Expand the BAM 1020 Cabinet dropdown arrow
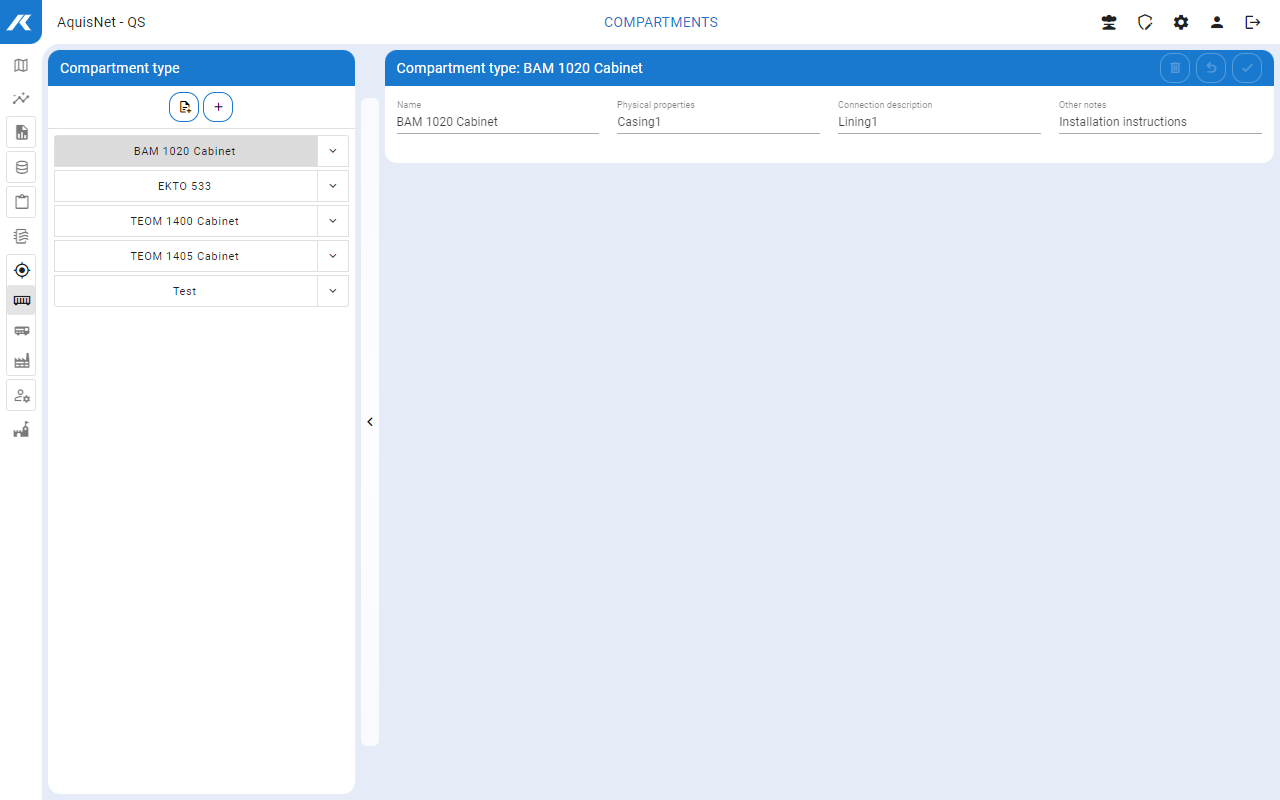 tap(333, 151)
